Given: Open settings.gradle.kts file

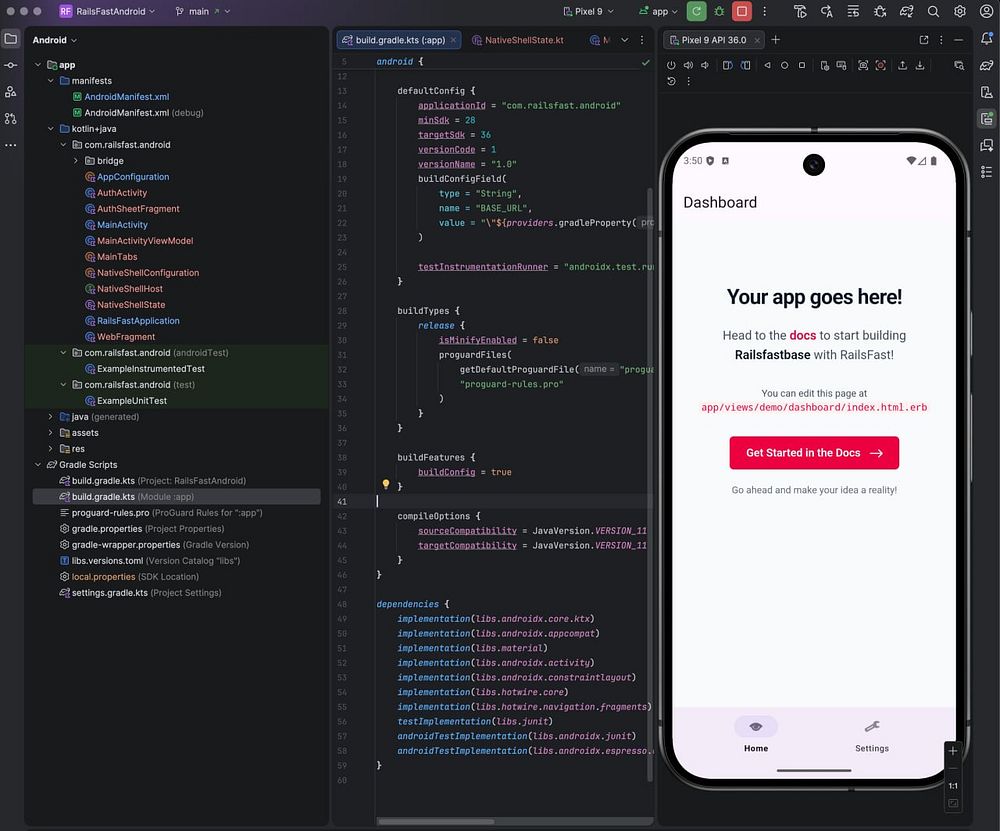Looking at the screenshot, I should pos(140,592).
